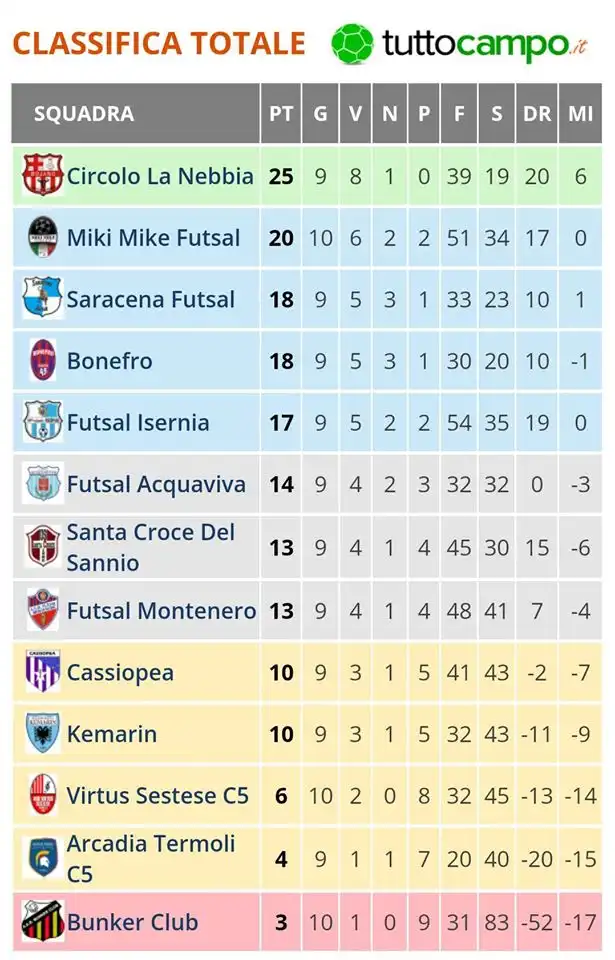Open the Santa Croce Del Sannio link
Image resolution: width=615 pixels, height=960 pixels.
151,547
